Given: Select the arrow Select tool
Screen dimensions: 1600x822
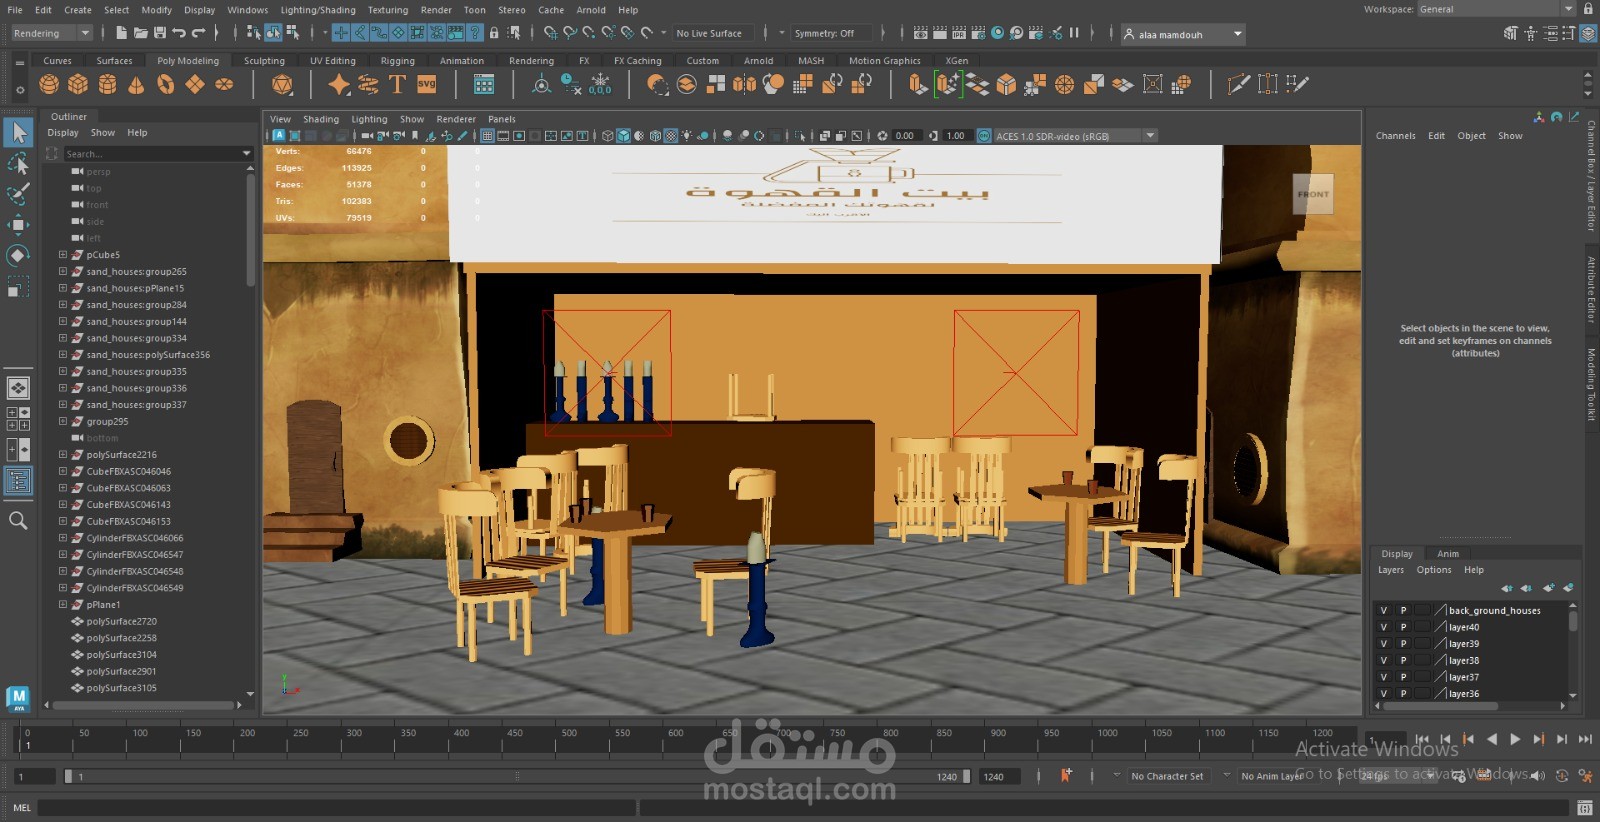Looking at the screenshot, I should [x=18, y=132].
